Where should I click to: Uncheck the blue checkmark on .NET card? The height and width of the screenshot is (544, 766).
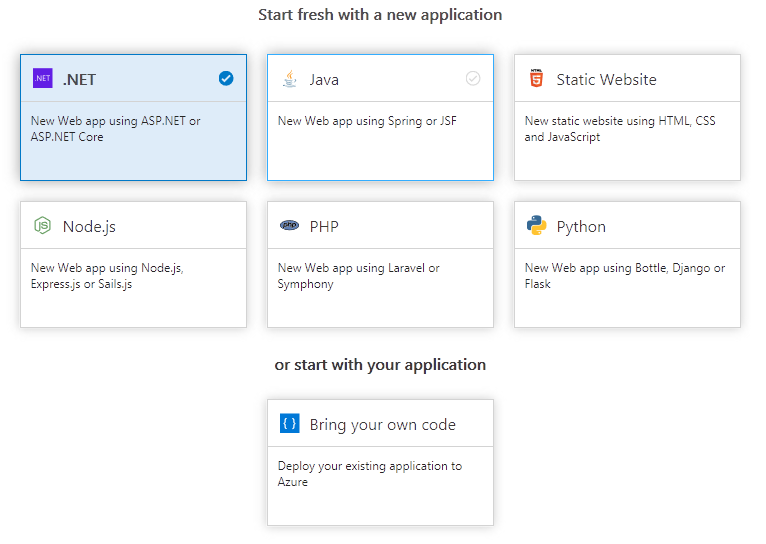tap(226, 78)
